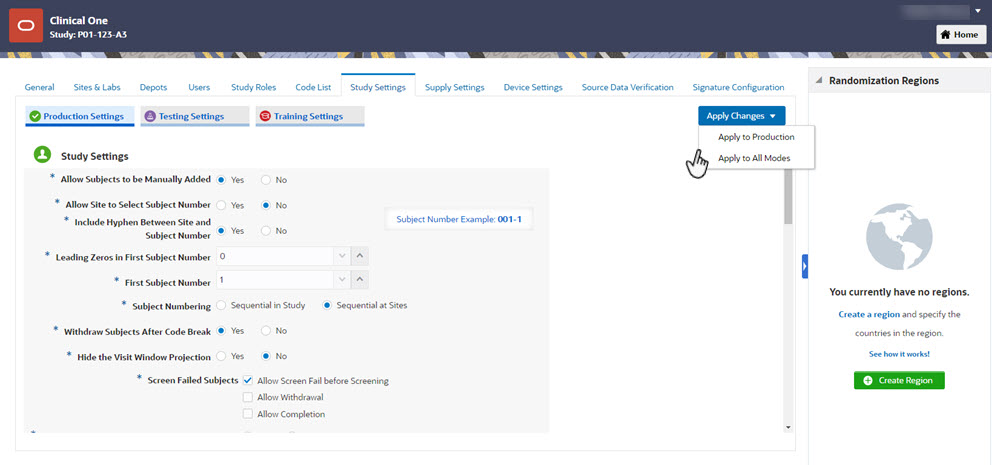Set Allow Site Select Subject Number Yes

point(221,205)
